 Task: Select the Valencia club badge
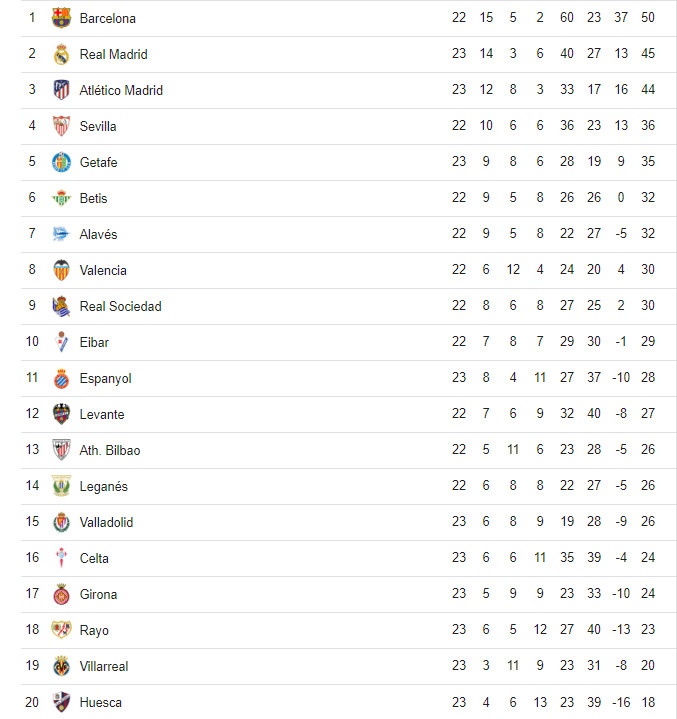[x=62, y=270]
